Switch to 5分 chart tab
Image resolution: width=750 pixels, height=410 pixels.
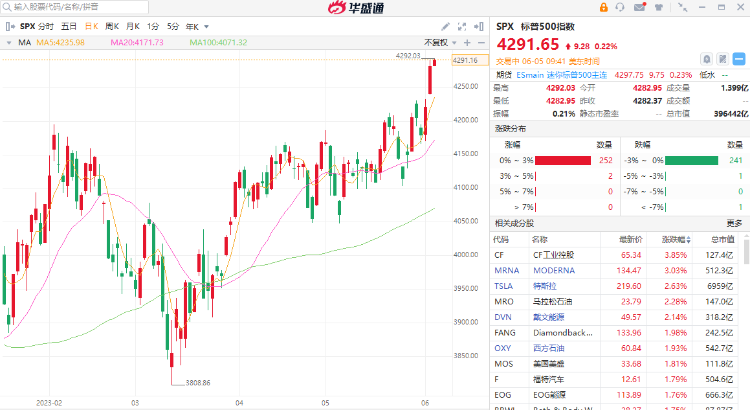click(x=173, y=27)
